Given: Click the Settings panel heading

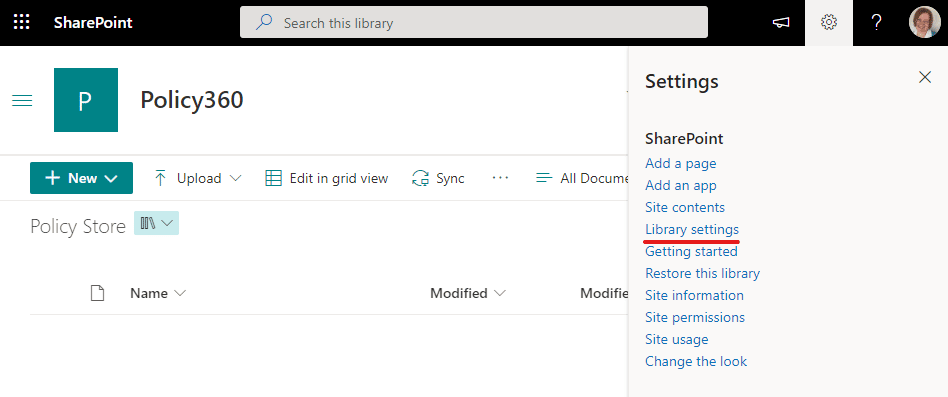Looking at the screenshot, I should [x=682, y=81].
